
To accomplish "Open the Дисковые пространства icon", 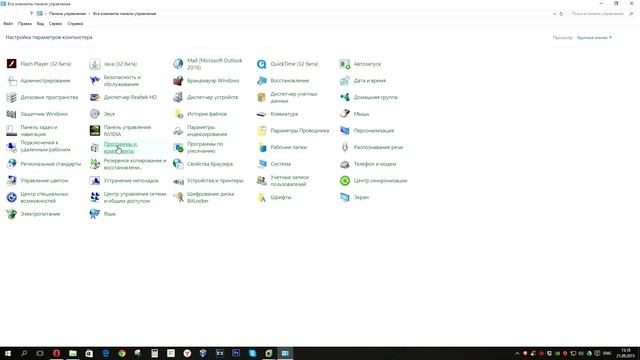I will [11, 97].
